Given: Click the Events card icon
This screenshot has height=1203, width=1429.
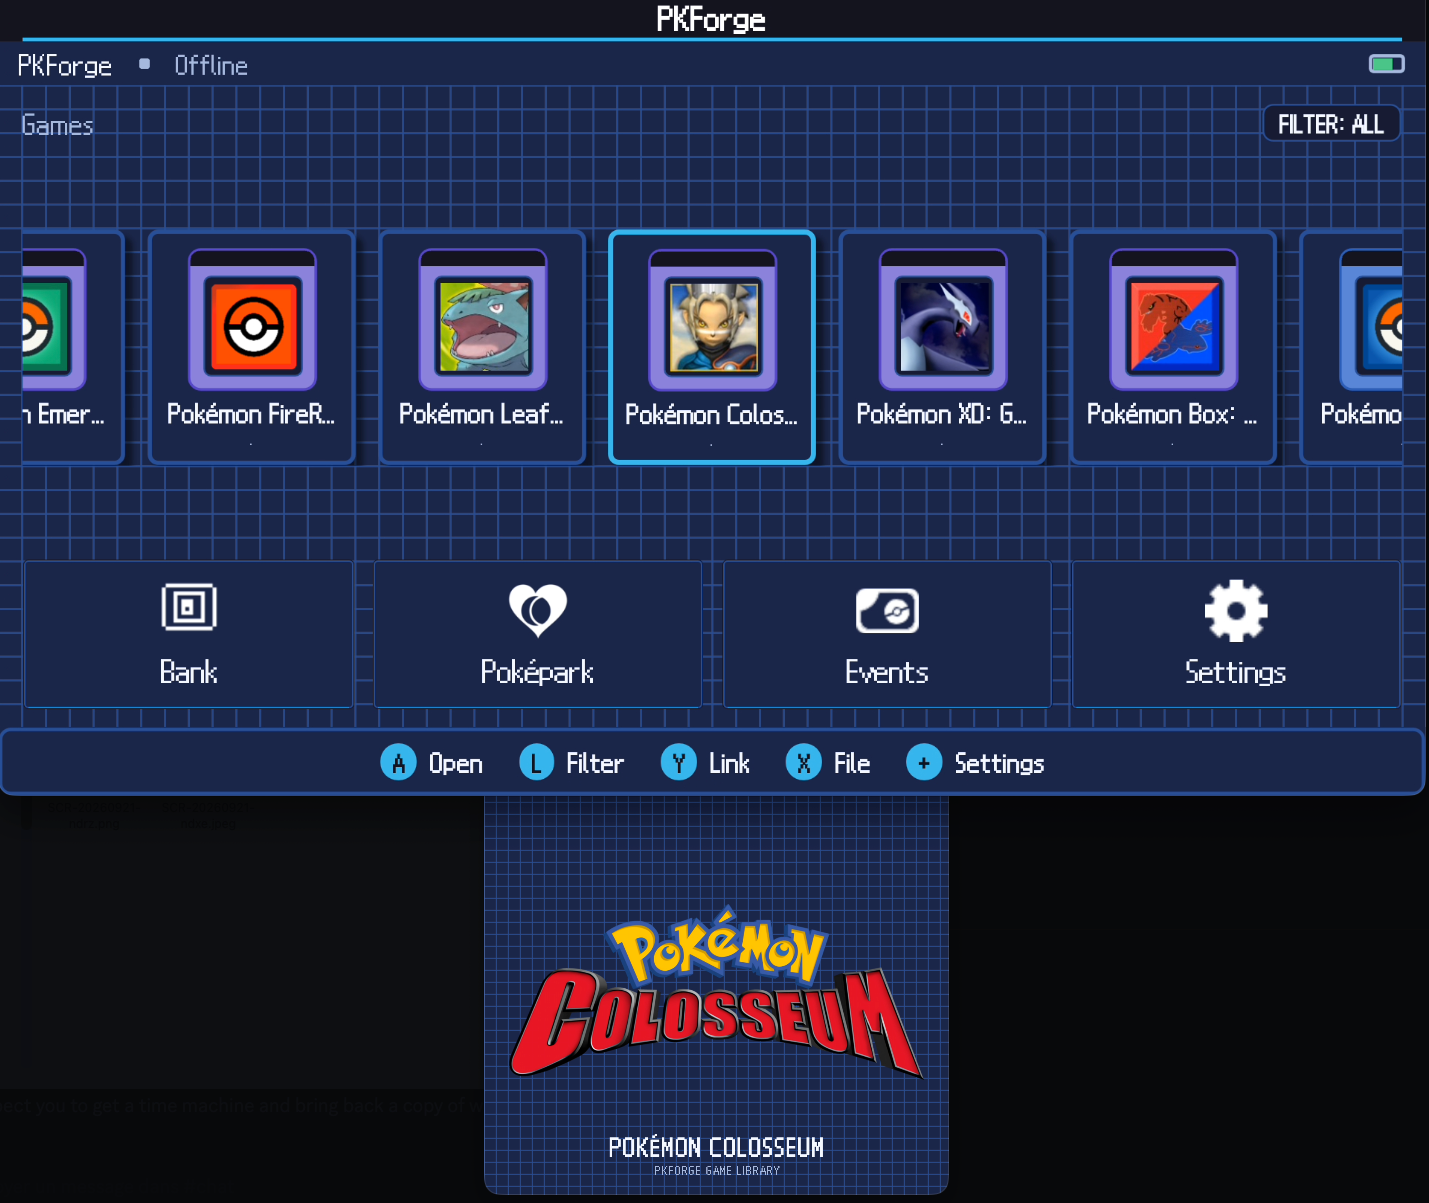Looking at the screenshot, I should (887, 610).
